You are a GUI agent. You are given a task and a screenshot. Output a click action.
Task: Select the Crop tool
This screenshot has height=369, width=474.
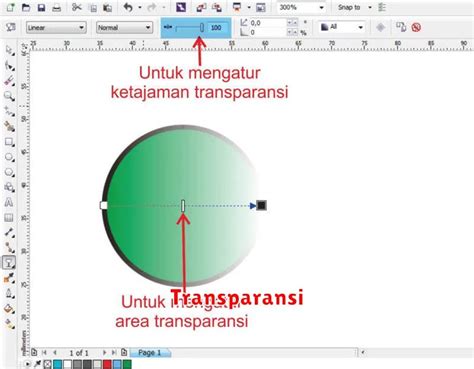pos(9,81)
